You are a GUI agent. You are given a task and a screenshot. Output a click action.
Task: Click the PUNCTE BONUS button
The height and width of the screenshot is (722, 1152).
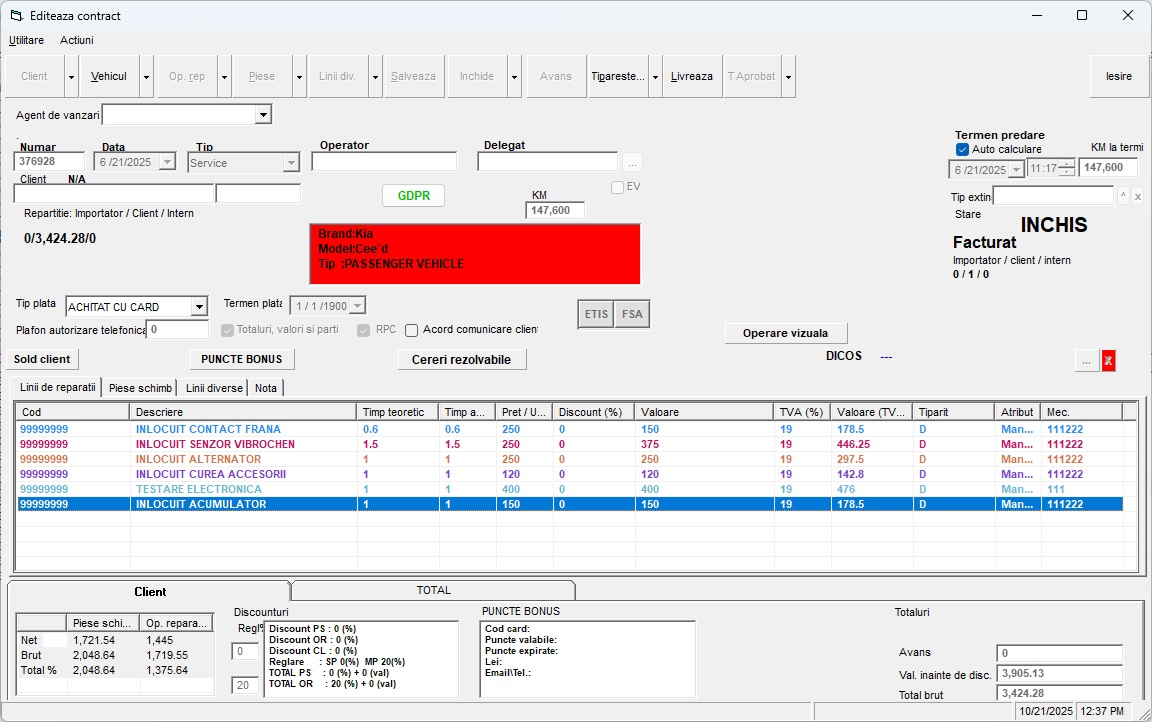point(241,359)
